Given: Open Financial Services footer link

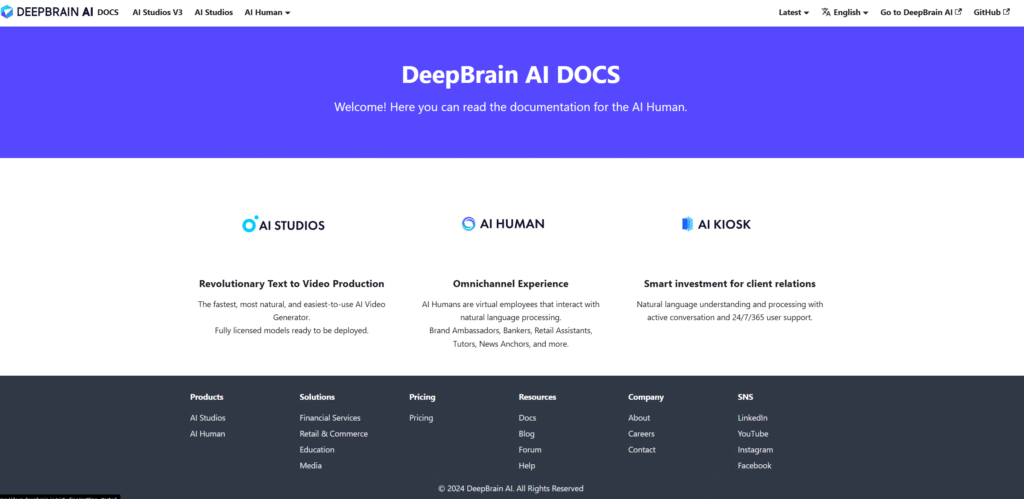Looking at the screenshot, I should 330,418.
